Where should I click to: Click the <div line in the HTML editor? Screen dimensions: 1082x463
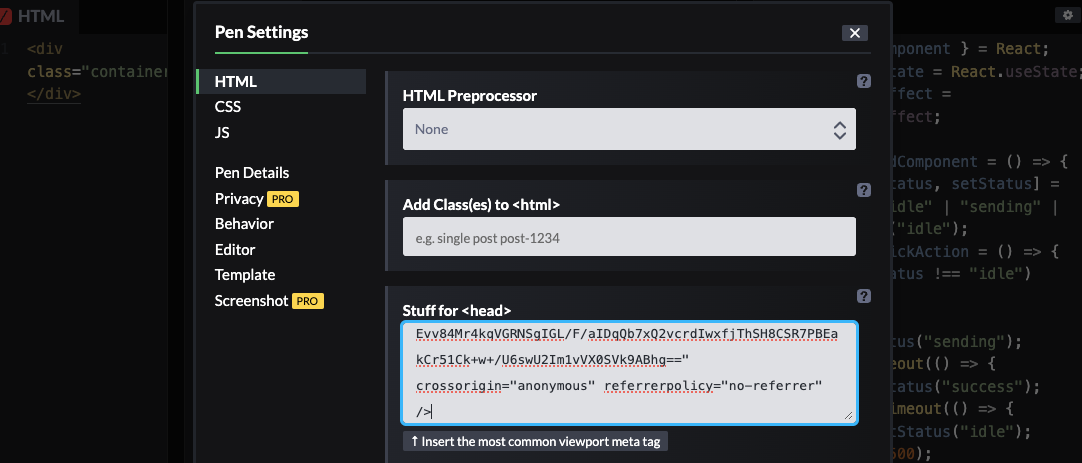(45, 49)
